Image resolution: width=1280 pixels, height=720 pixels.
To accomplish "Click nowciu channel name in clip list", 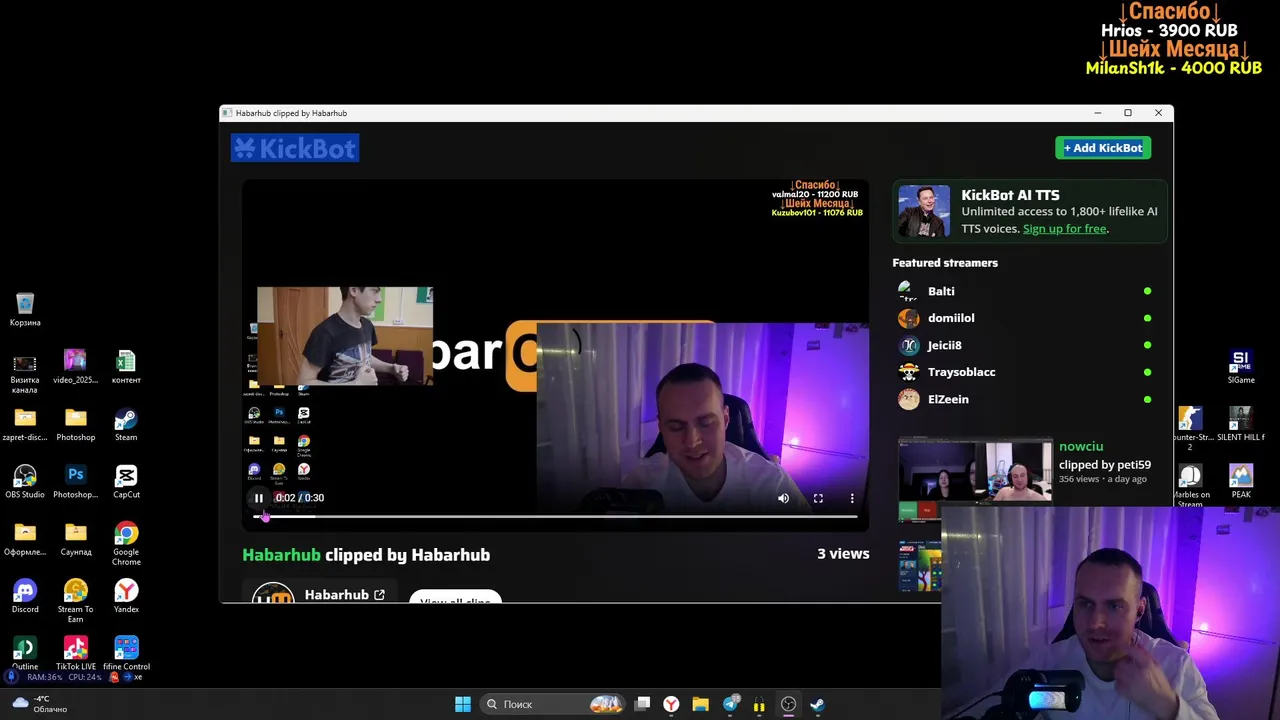I will [x=1081, y=446].
